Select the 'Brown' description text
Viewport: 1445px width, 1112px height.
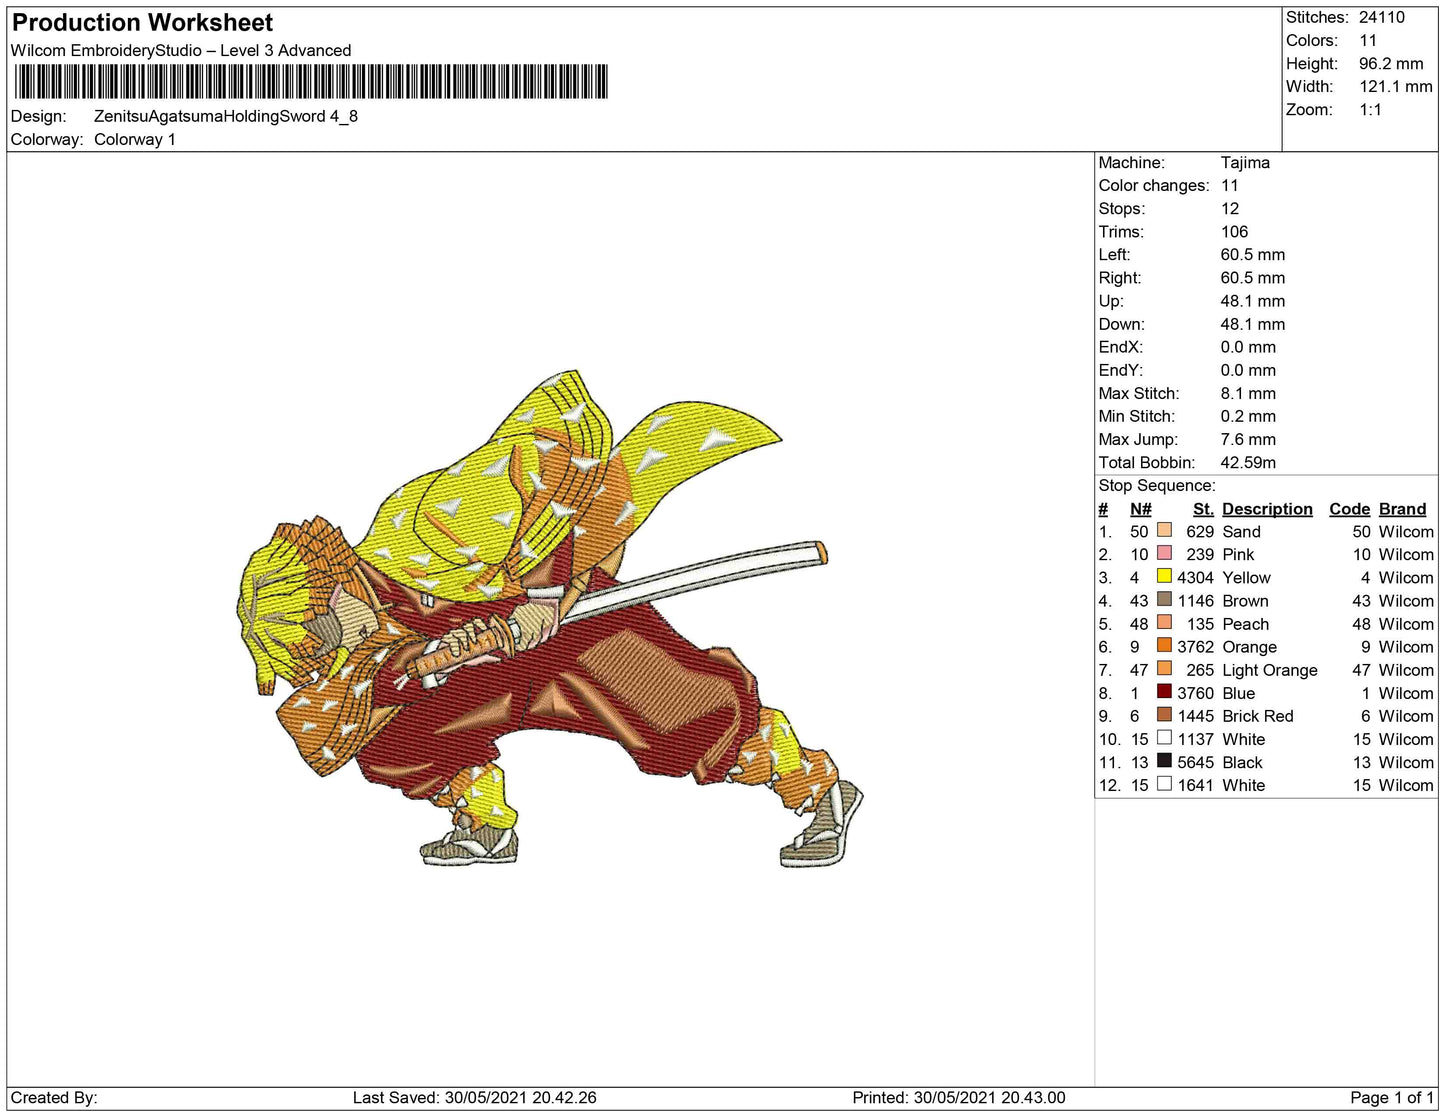(1245, 601)
